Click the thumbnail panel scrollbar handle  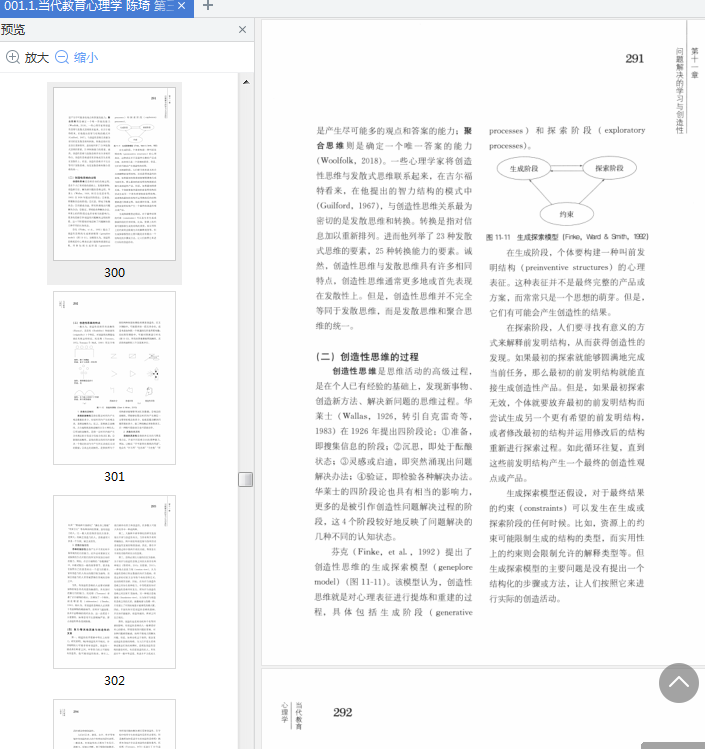[x=246, y=479]
